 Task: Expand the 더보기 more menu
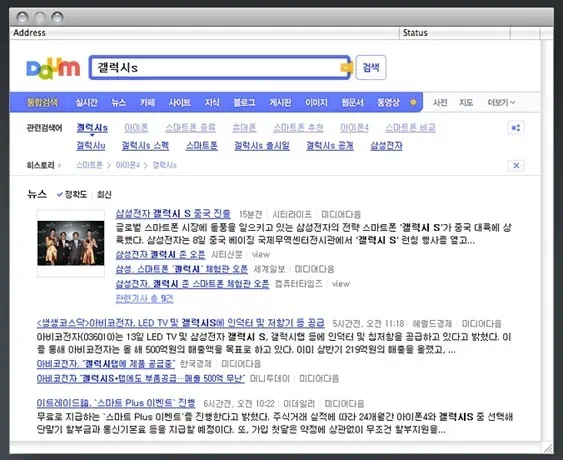(501, 103)
